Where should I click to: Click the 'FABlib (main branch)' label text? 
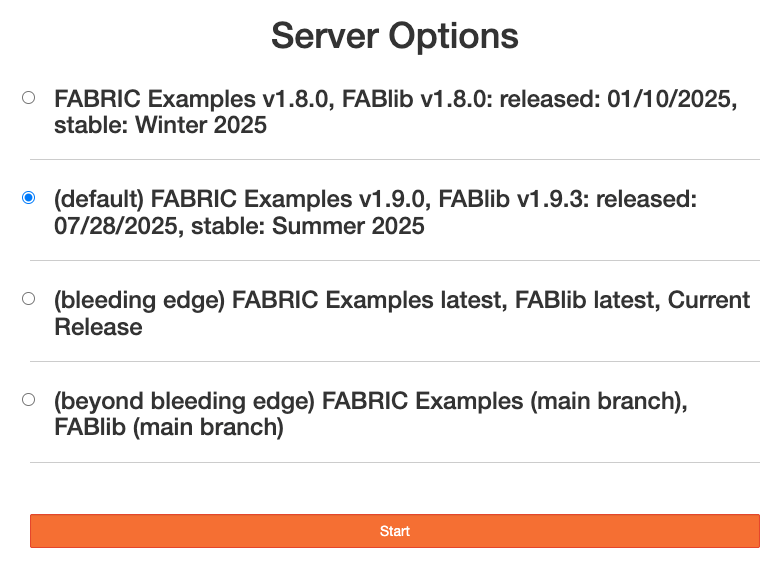pyautogui.click(x=169, y=428)
